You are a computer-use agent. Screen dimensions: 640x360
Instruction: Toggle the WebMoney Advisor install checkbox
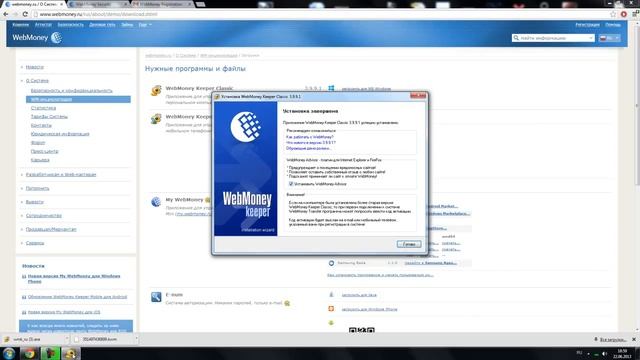coord(291,184)
